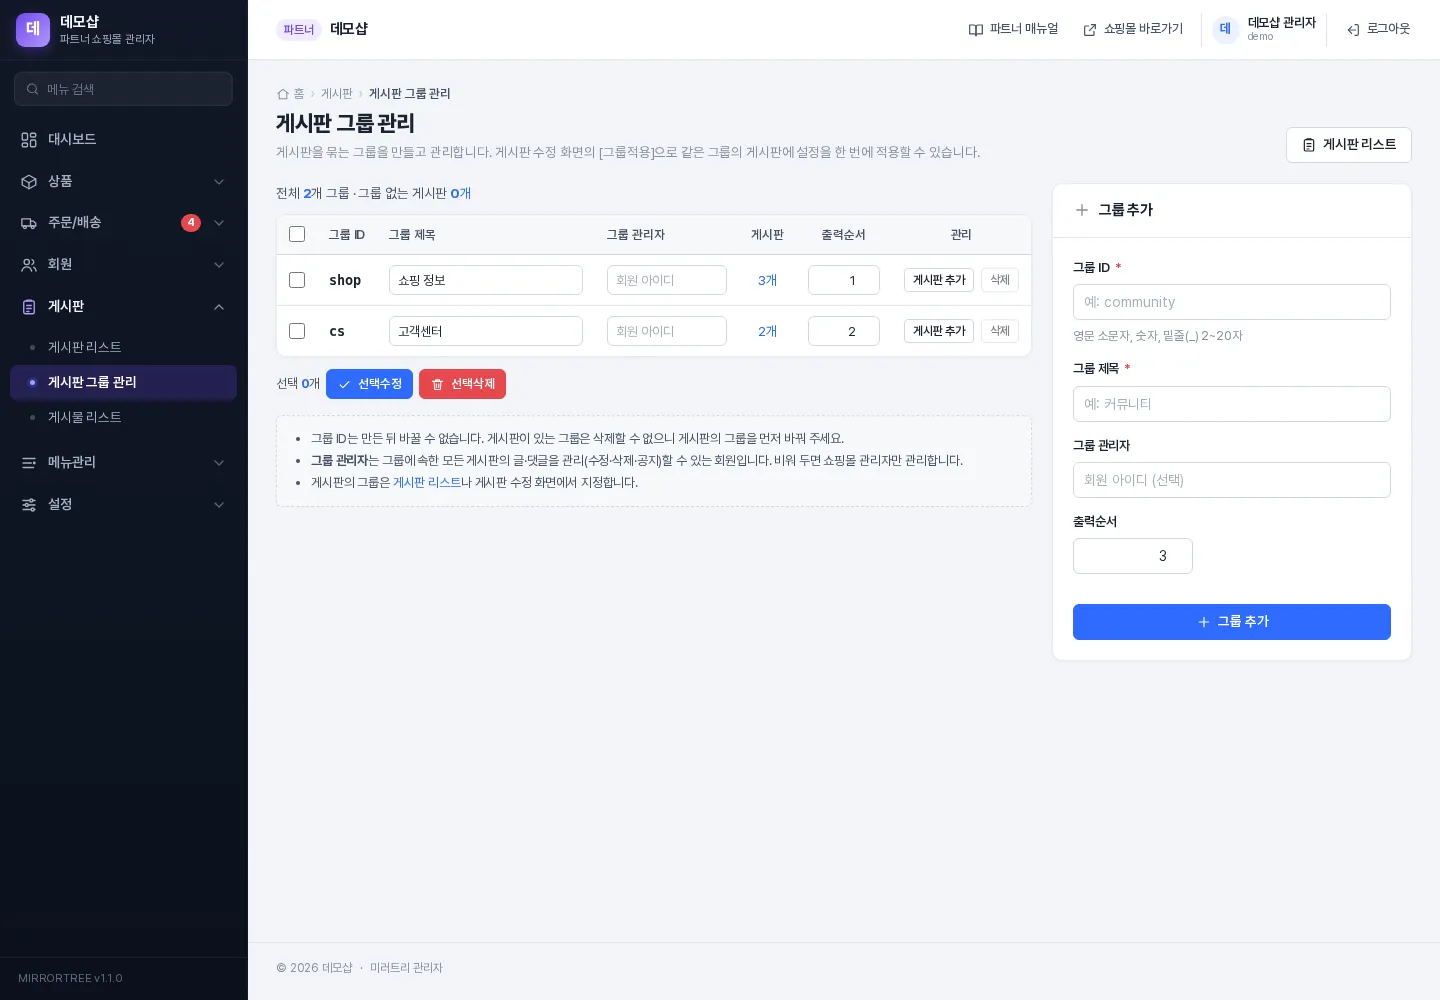Image resolution: width=1440 pixels, height=1000 pixels.
Task: Expand the 상품 menu chevron
Action: tap(219, 182)
